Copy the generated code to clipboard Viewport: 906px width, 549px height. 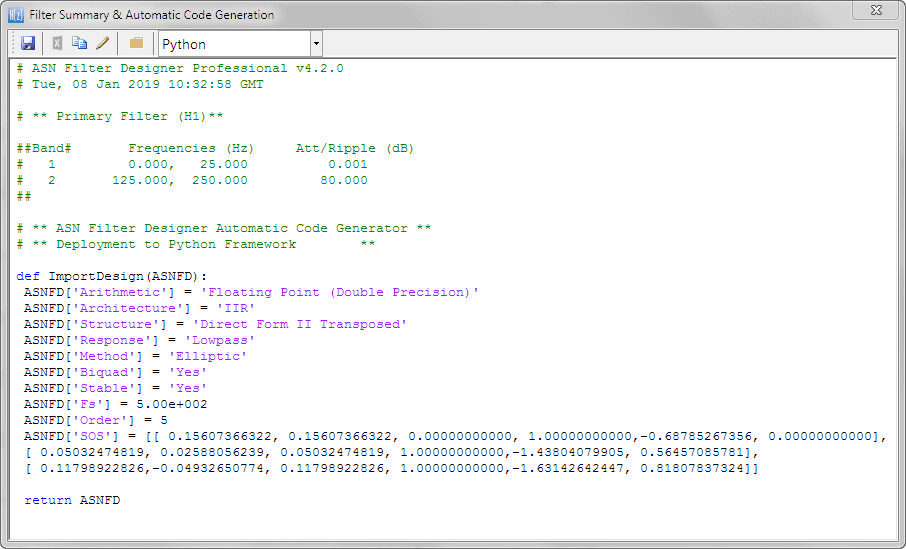point(79,43)
